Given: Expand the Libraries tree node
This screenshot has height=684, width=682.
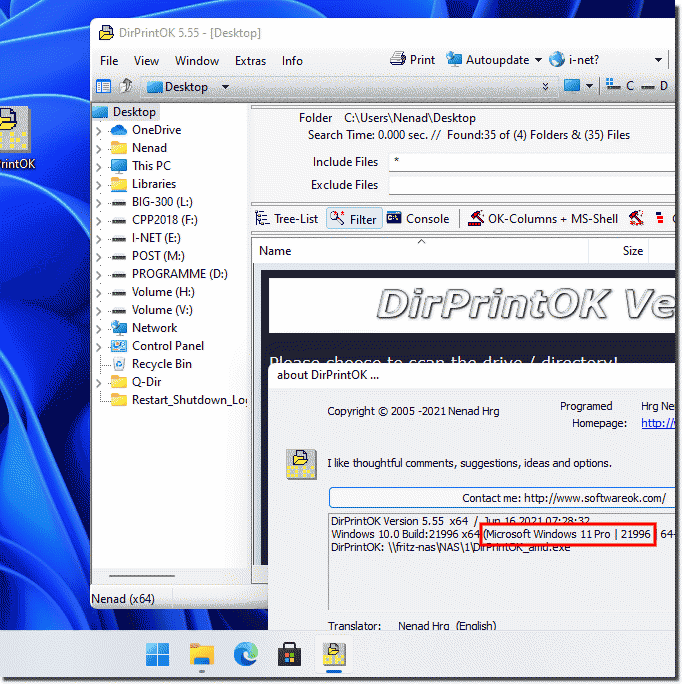Looking at the screenshot, I should [99, 185].
